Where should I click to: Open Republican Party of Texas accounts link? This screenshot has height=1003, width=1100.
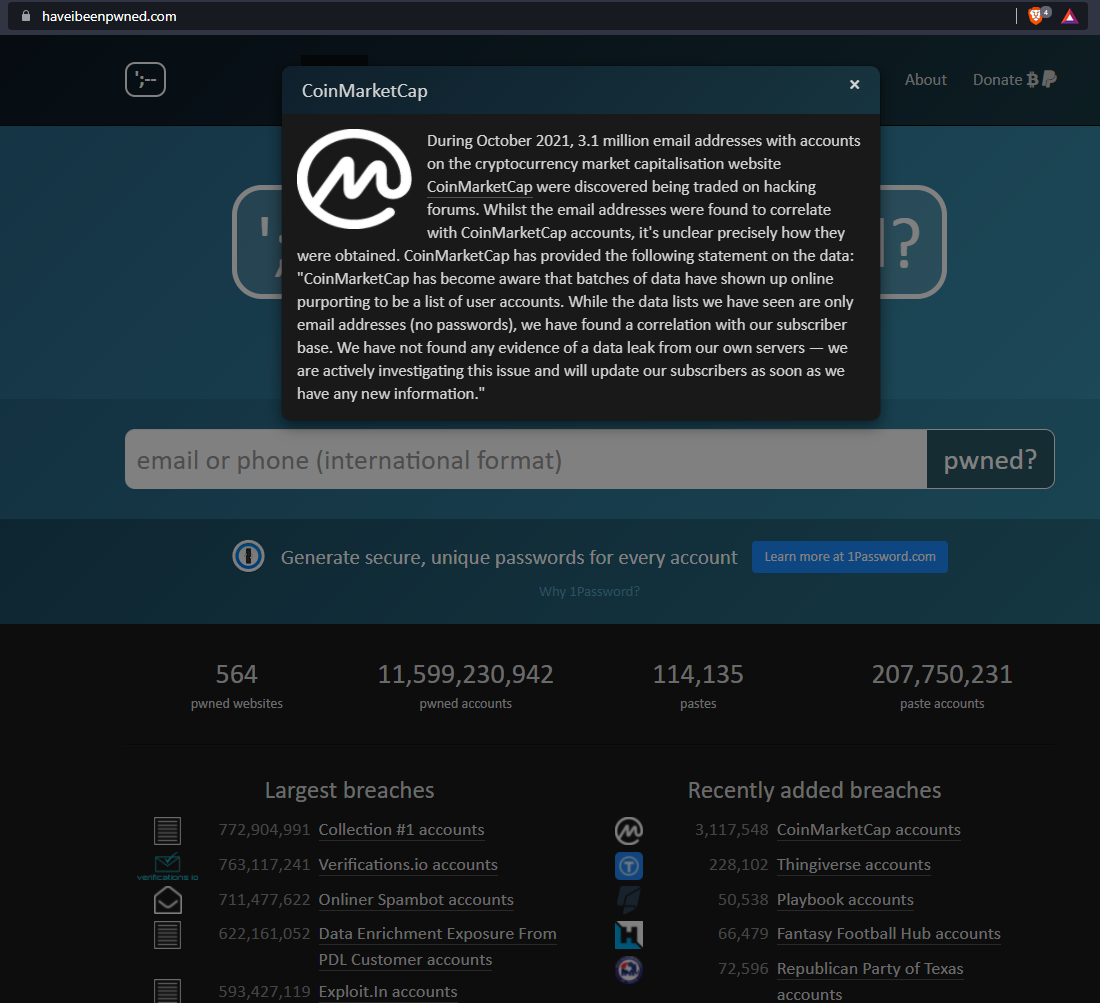pos(870,981)
